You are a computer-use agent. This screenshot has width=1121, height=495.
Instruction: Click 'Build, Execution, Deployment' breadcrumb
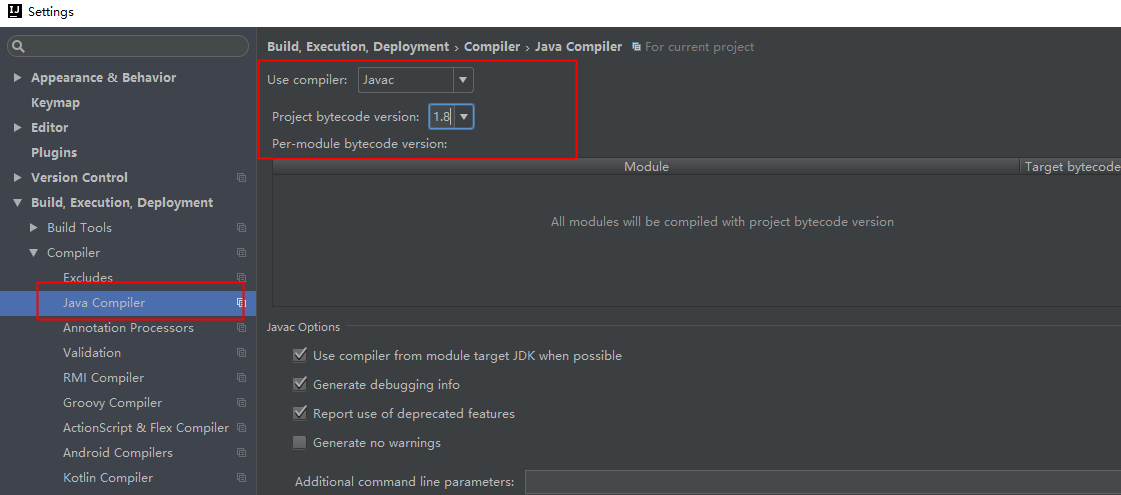point(358,46)
